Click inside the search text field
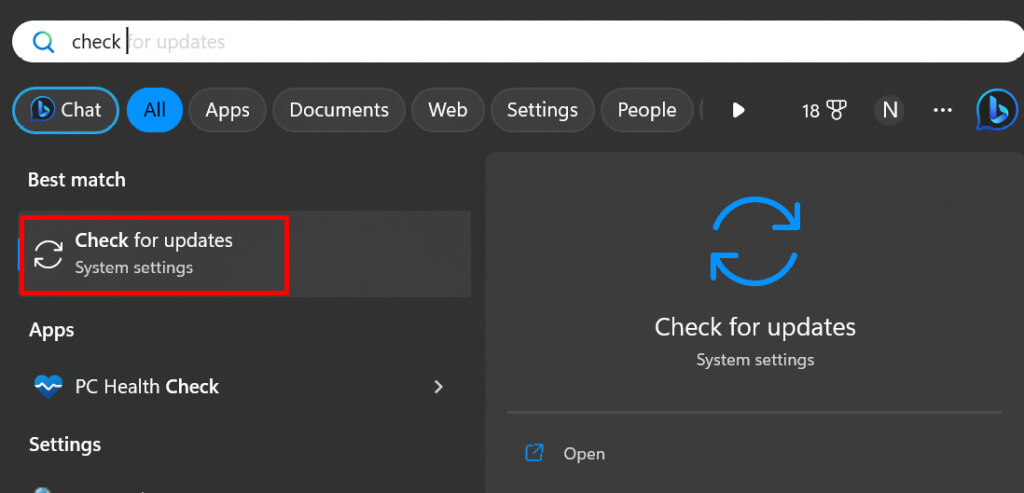Viewport: 1024px width, 493px height. tap(517, 42)
